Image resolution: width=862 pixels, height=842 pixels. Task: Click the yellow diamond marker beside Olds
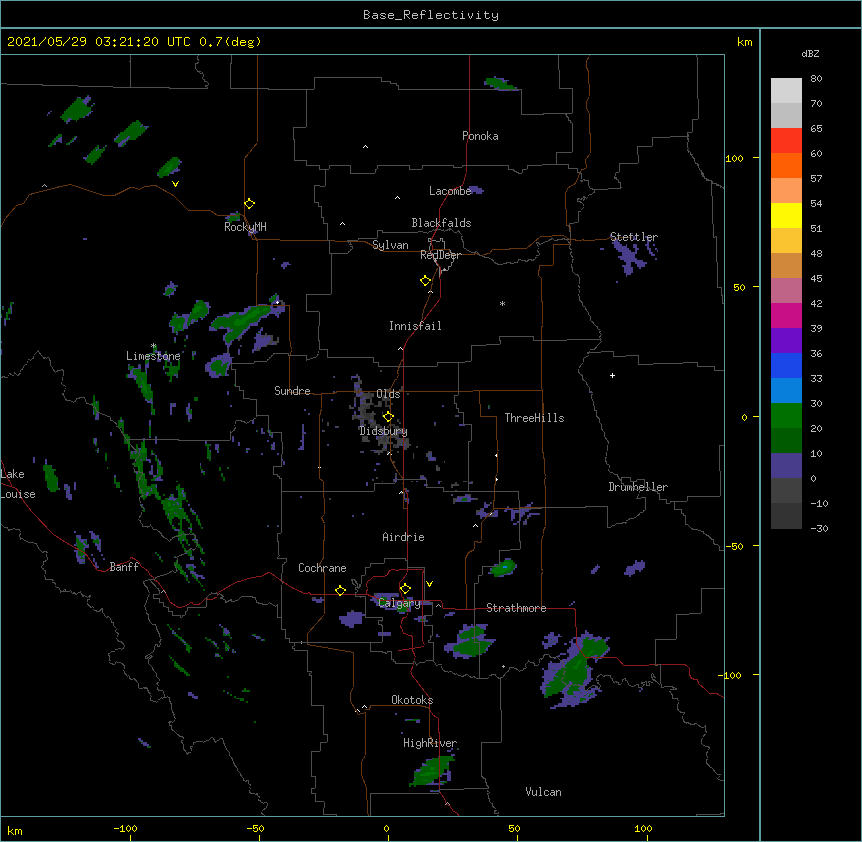388,417
